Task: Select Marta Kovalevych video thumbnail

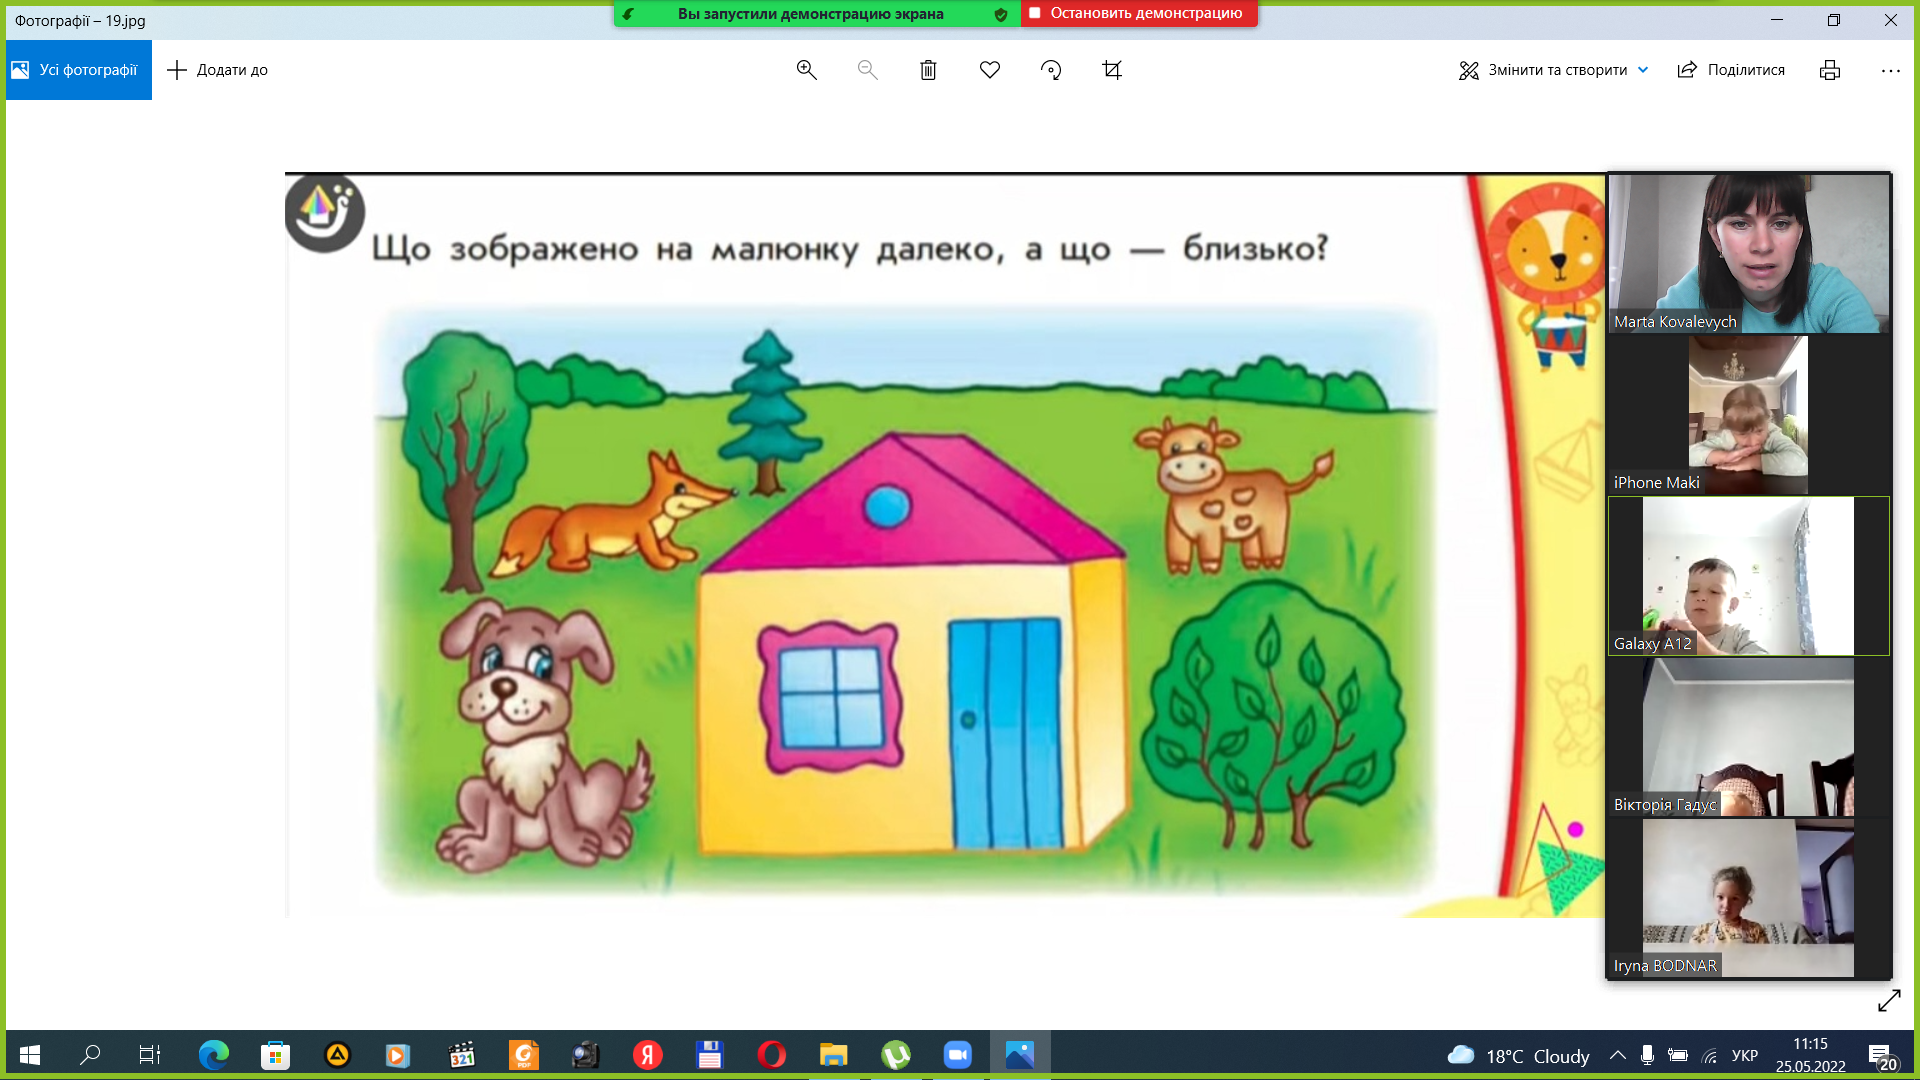Action: (x=1749, y=253)
